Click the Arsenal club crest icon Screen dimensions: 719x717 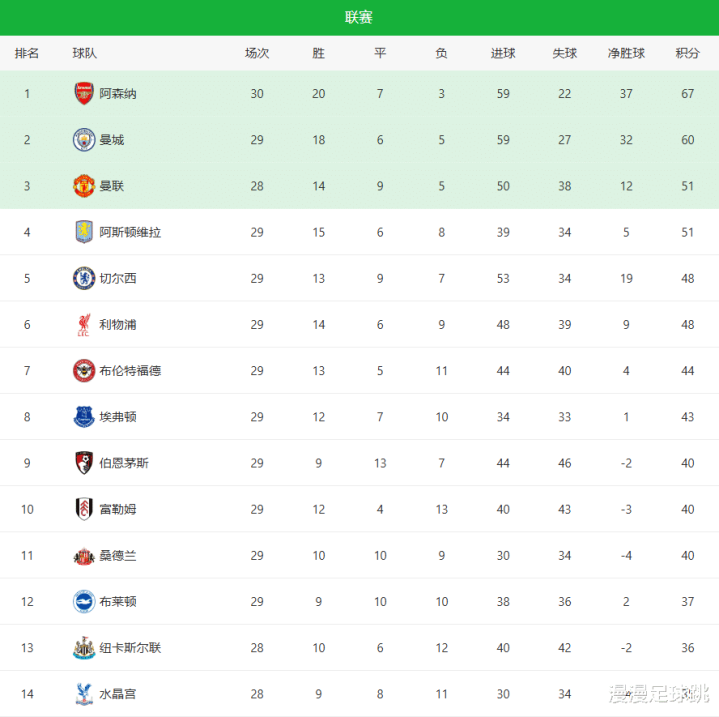pyautogui.click(x=84, y=94)
